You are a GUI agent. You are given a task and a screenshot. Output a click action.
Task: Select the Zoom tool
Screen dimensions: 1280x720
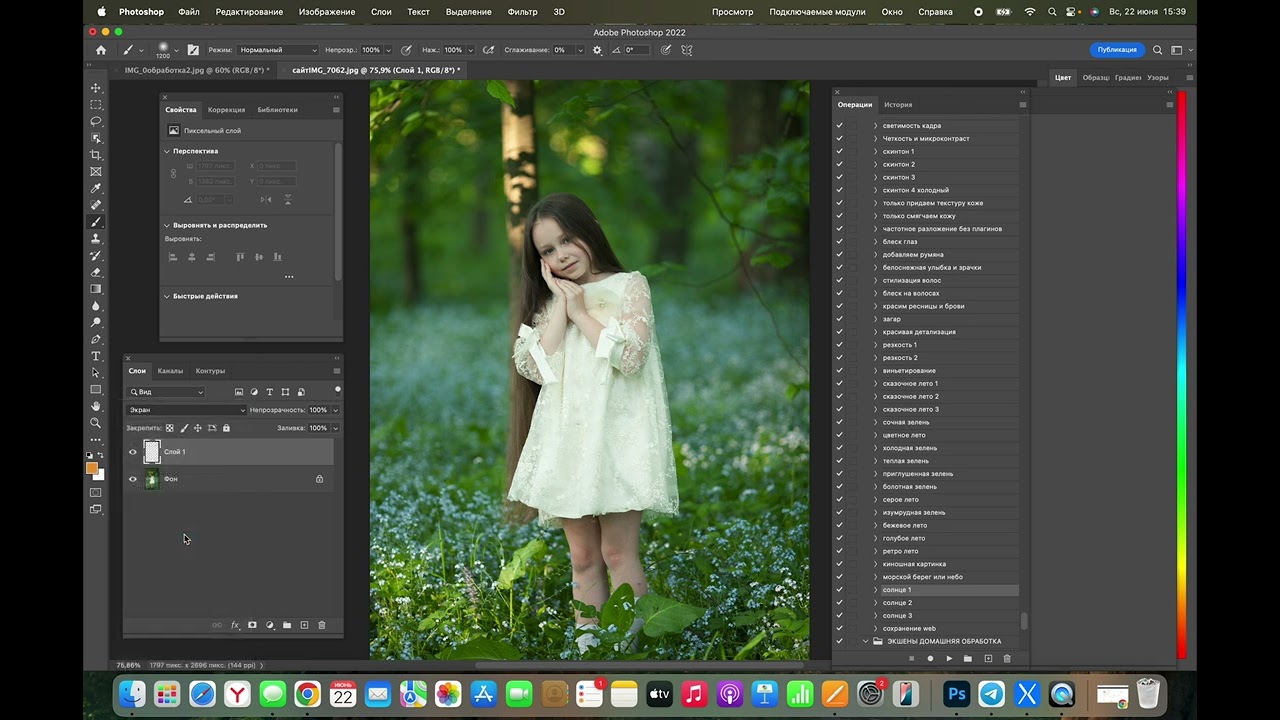pyautogui.click(x=96, y=423)
